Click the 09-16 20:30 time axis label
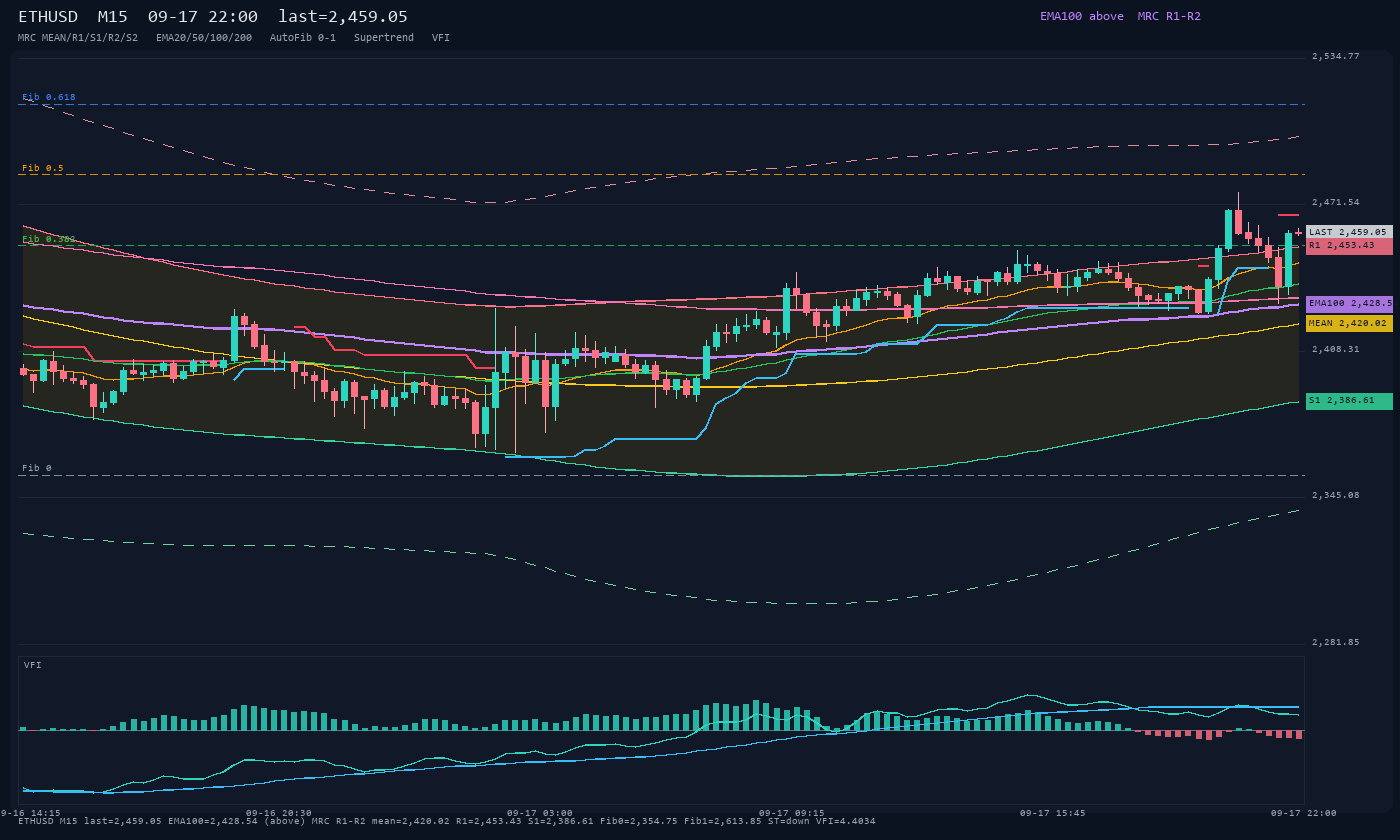The height and width of the screenshot is (840, 1400). [x=279, y=813]
